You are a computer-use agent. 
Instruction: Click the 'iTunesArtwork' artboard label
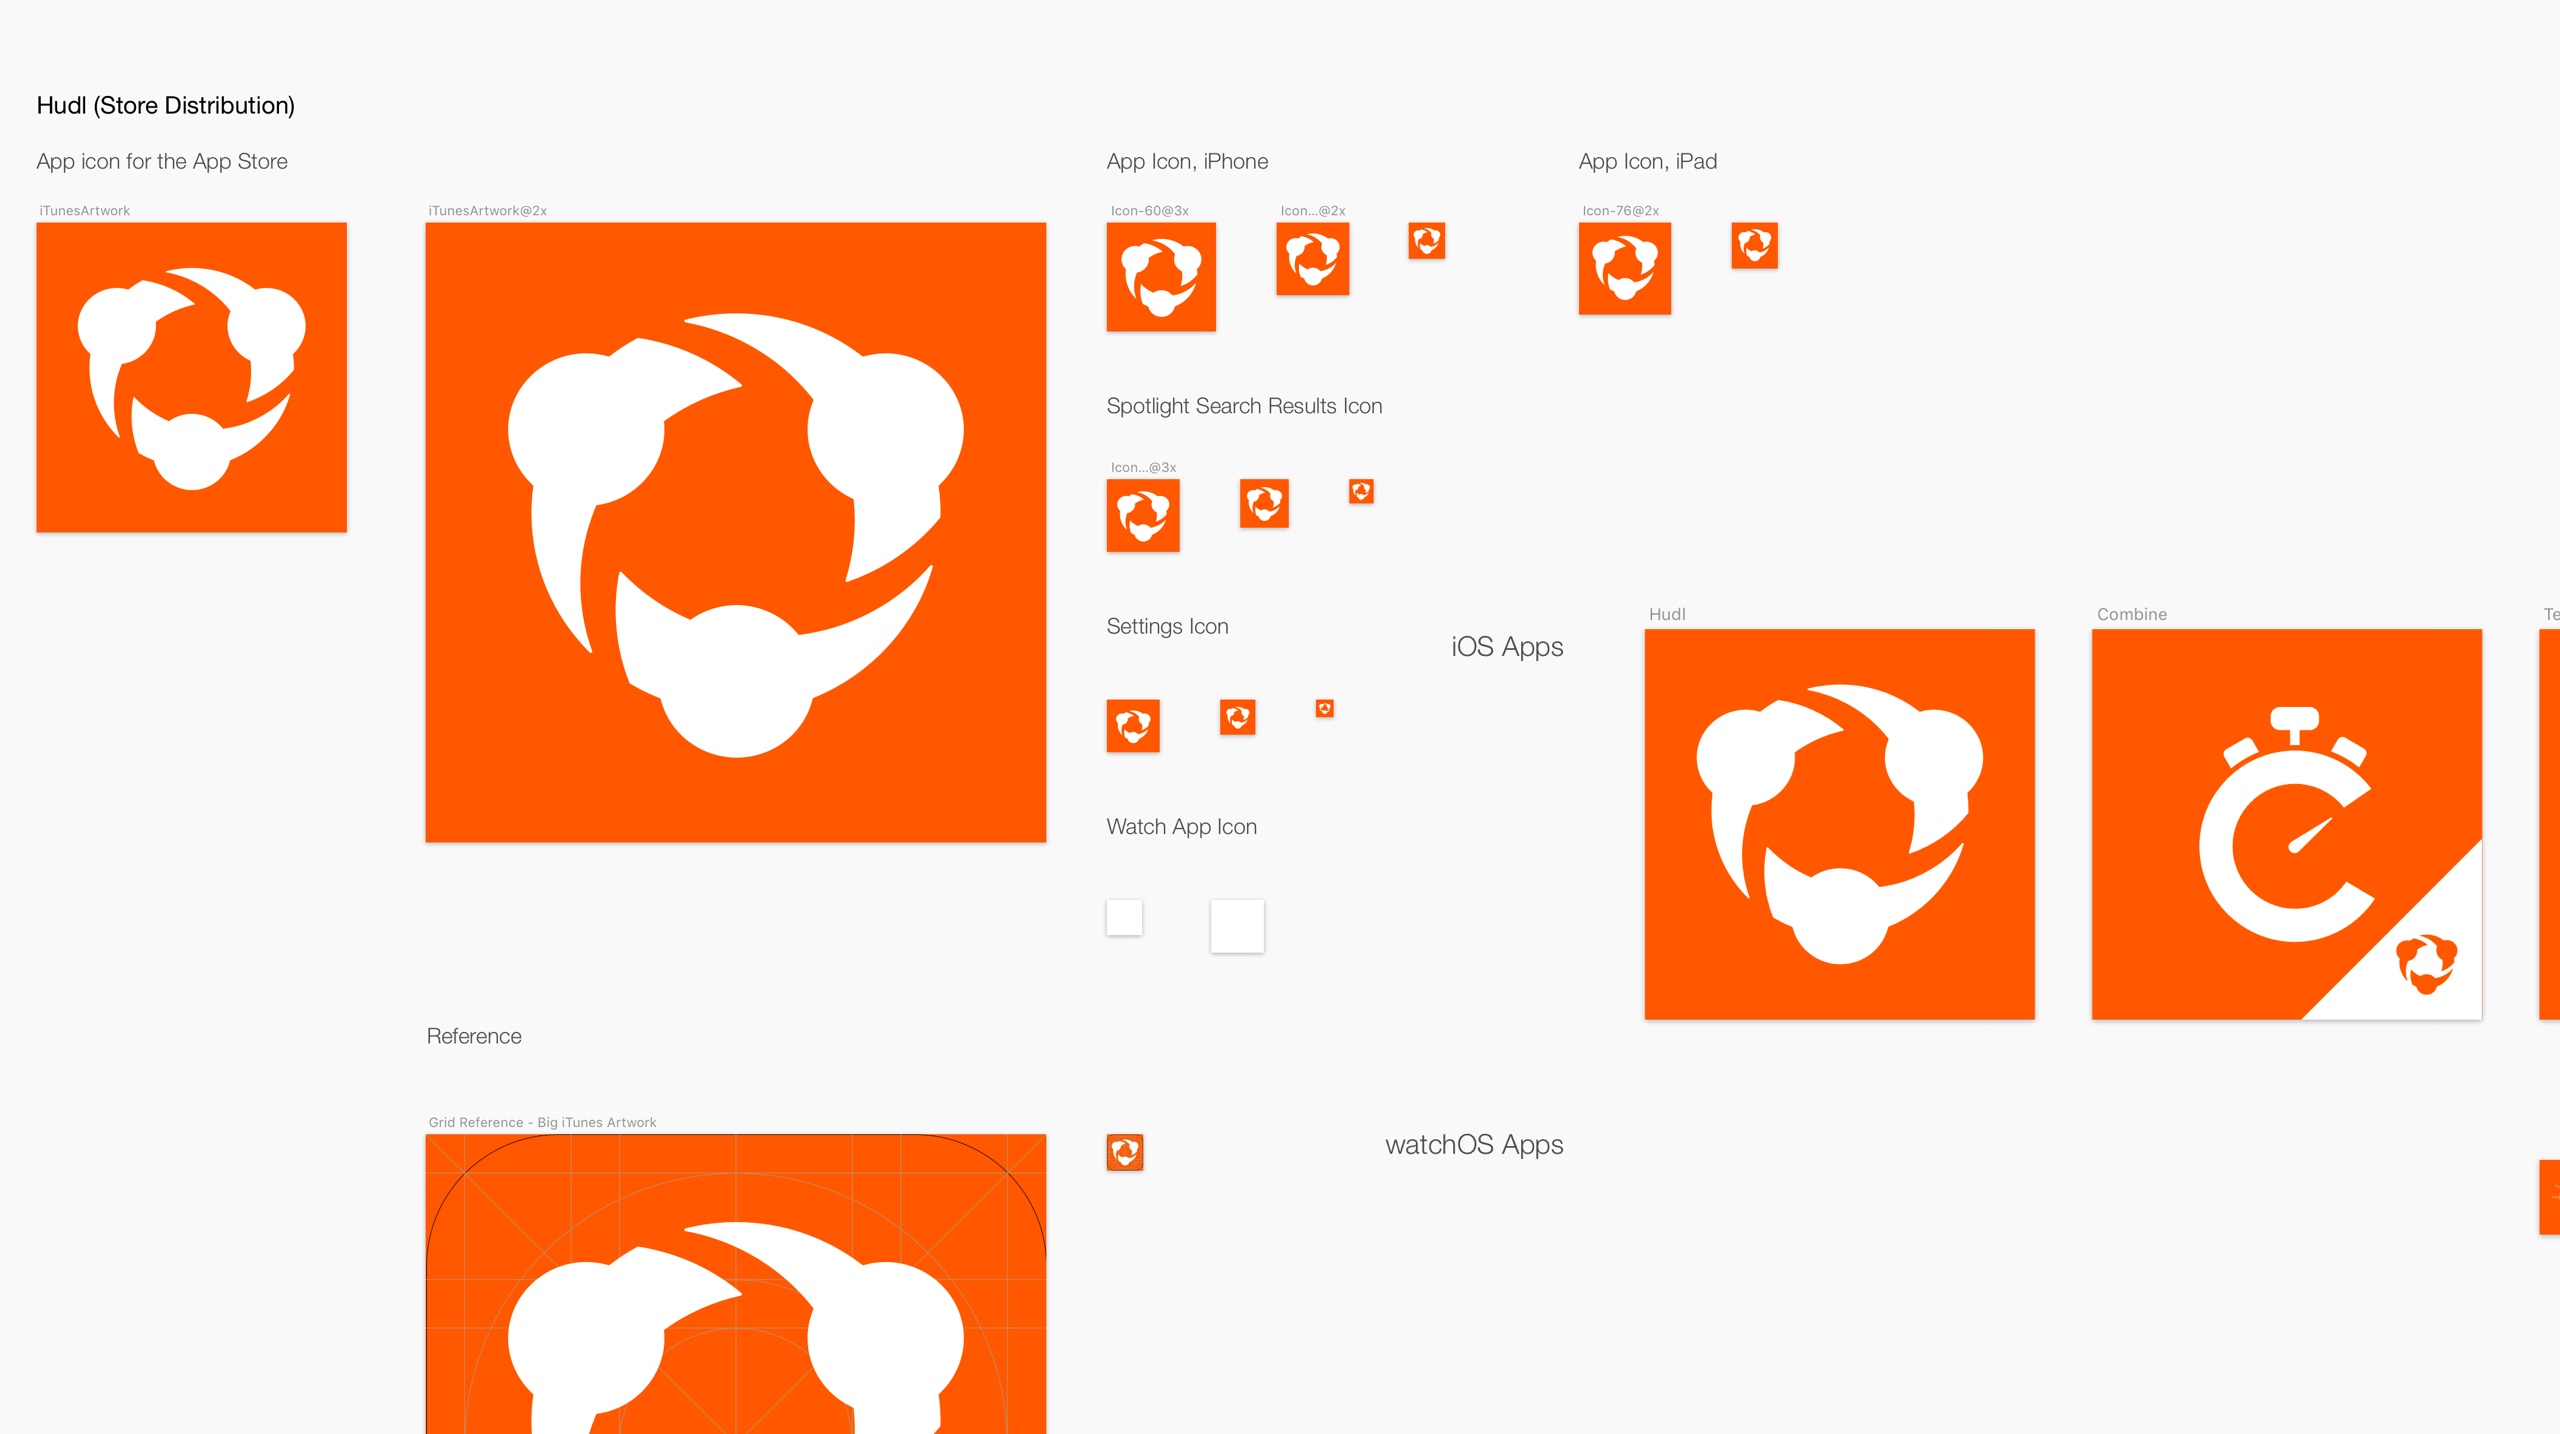[85, 211]
